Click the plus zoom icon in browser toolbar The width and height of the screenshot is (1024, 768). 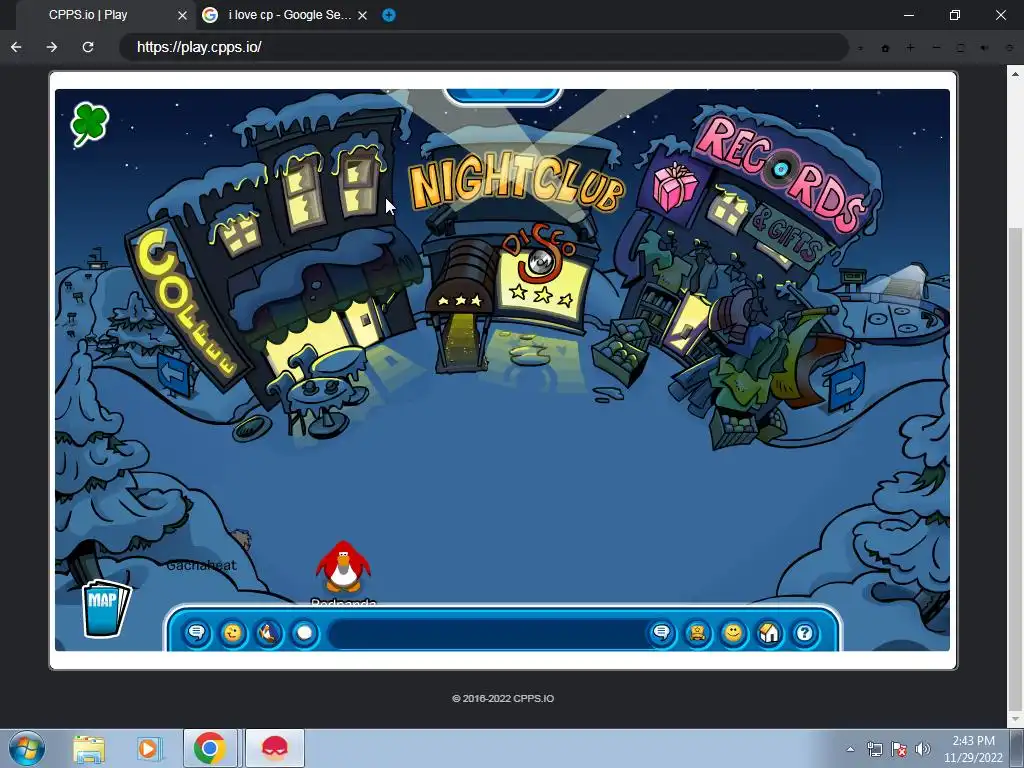[910, 48]
